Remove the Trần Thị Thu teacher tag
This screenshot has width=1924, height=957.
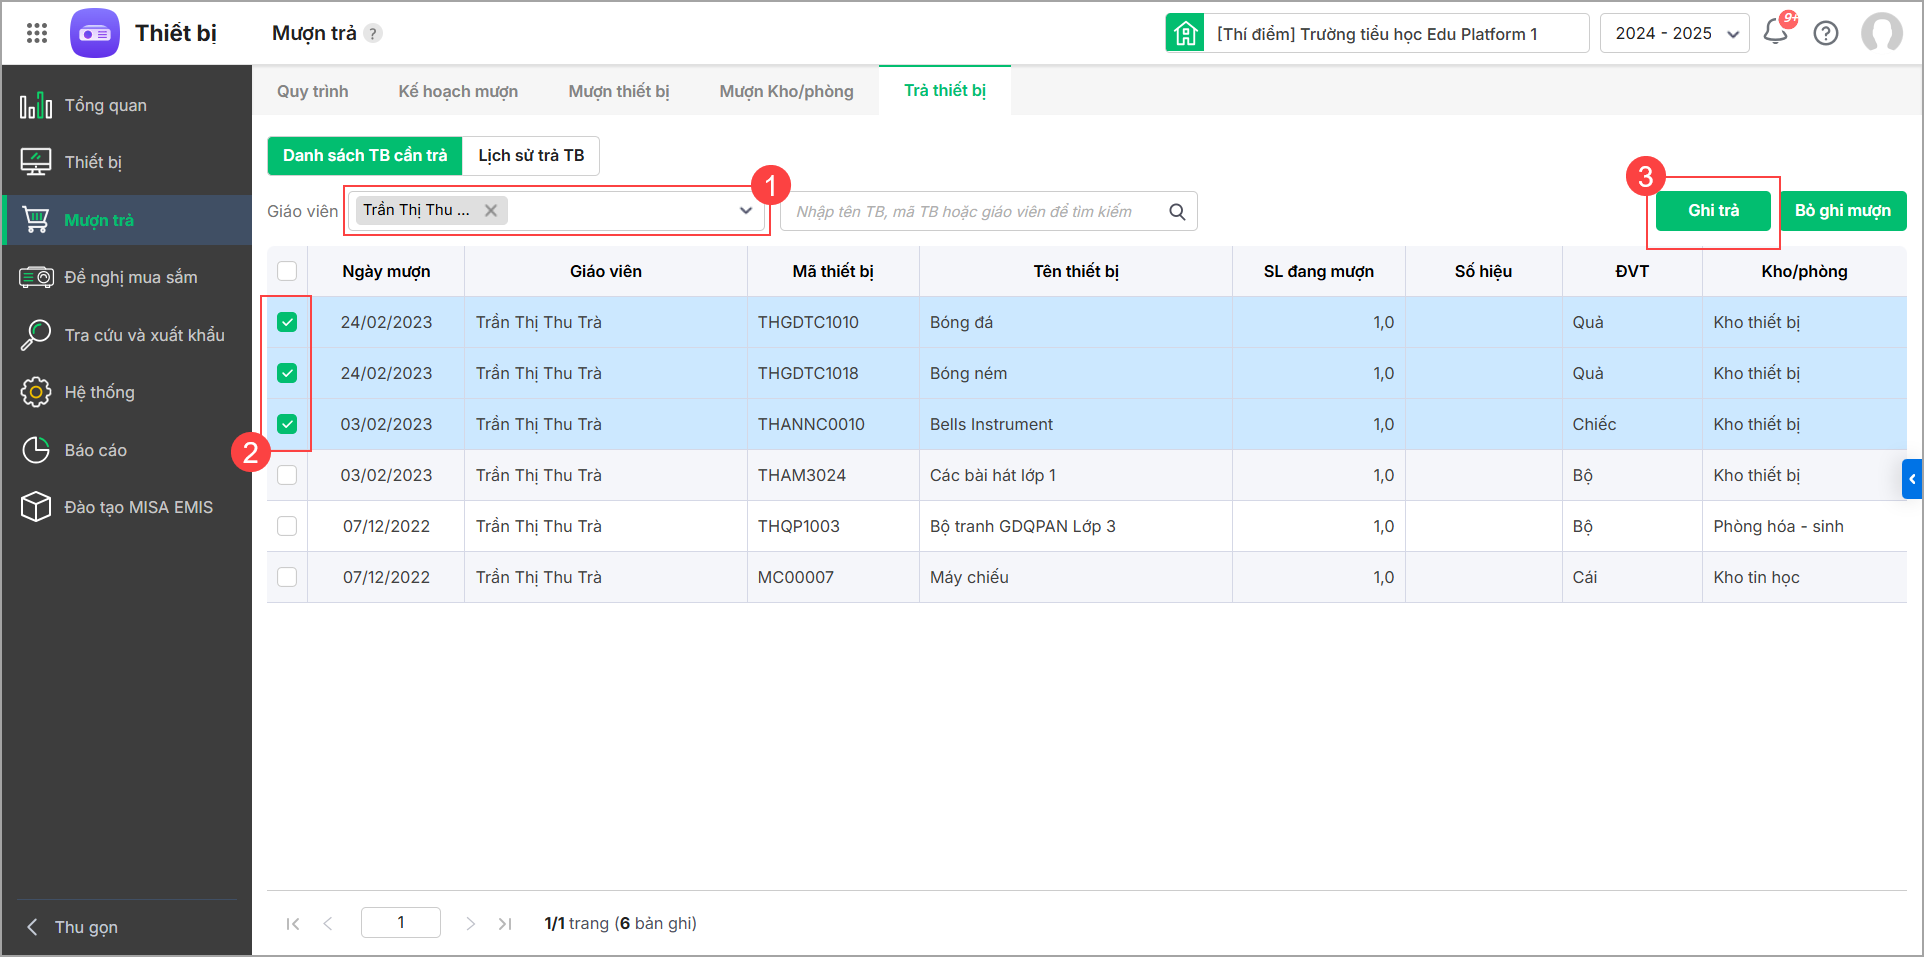tap(491, 210)
